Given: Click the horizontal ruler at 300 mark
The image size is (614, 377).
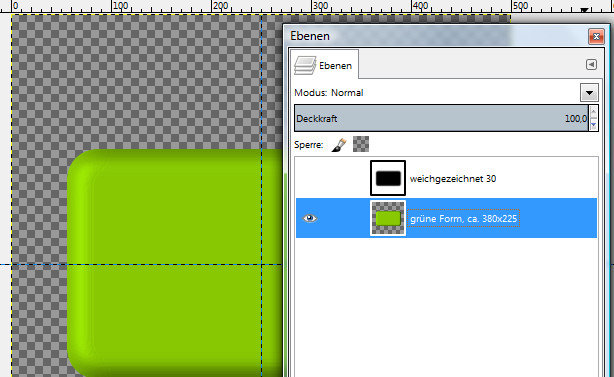Looking at the screenshot, I should coord(312,6).
